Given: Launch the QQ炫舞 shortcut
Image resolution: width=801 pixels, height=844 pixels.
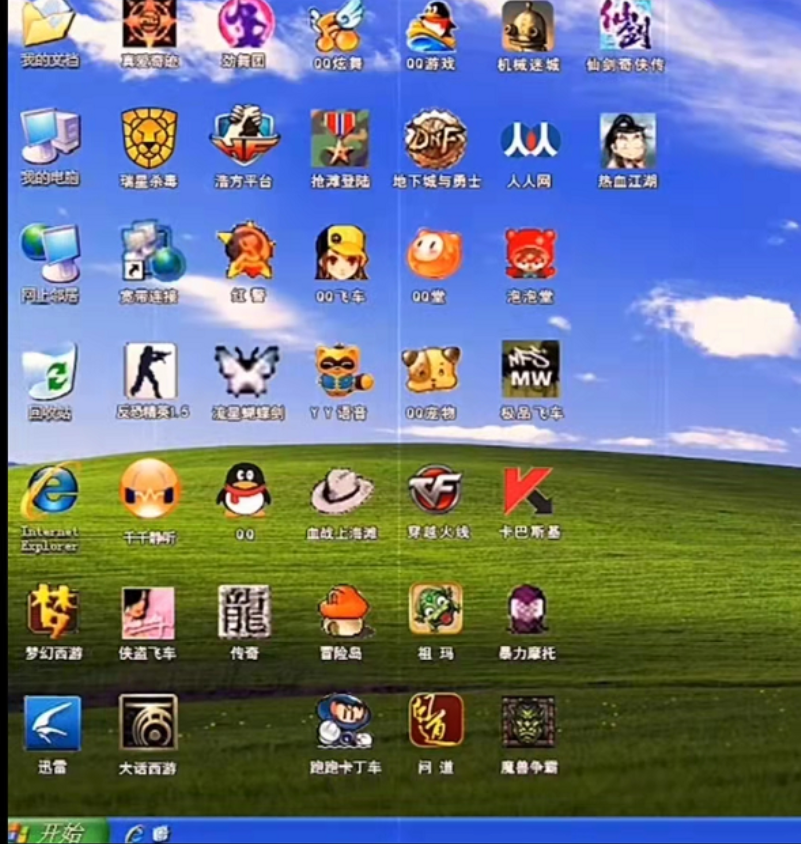Looking at the screenshot, I should 338,24.
